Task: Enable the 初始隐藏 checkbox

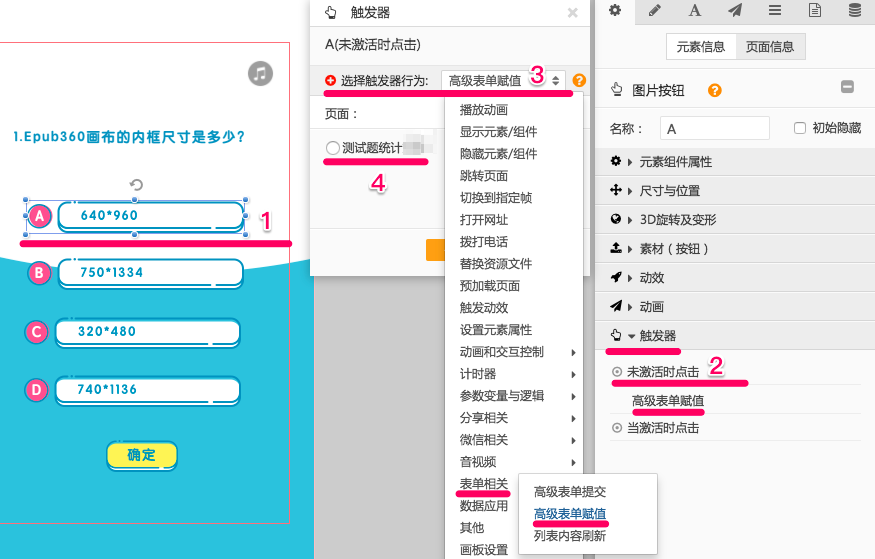Action: coord(799,128)
